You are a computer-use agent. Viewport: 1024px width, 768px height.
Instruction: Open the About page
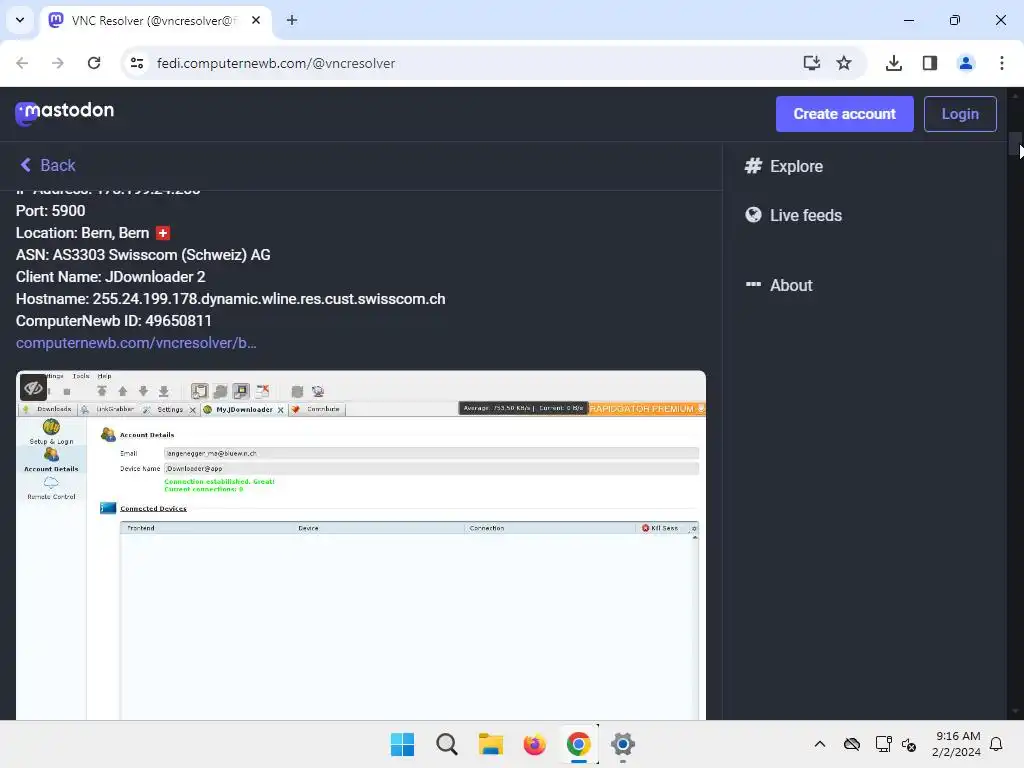[779, 285]
